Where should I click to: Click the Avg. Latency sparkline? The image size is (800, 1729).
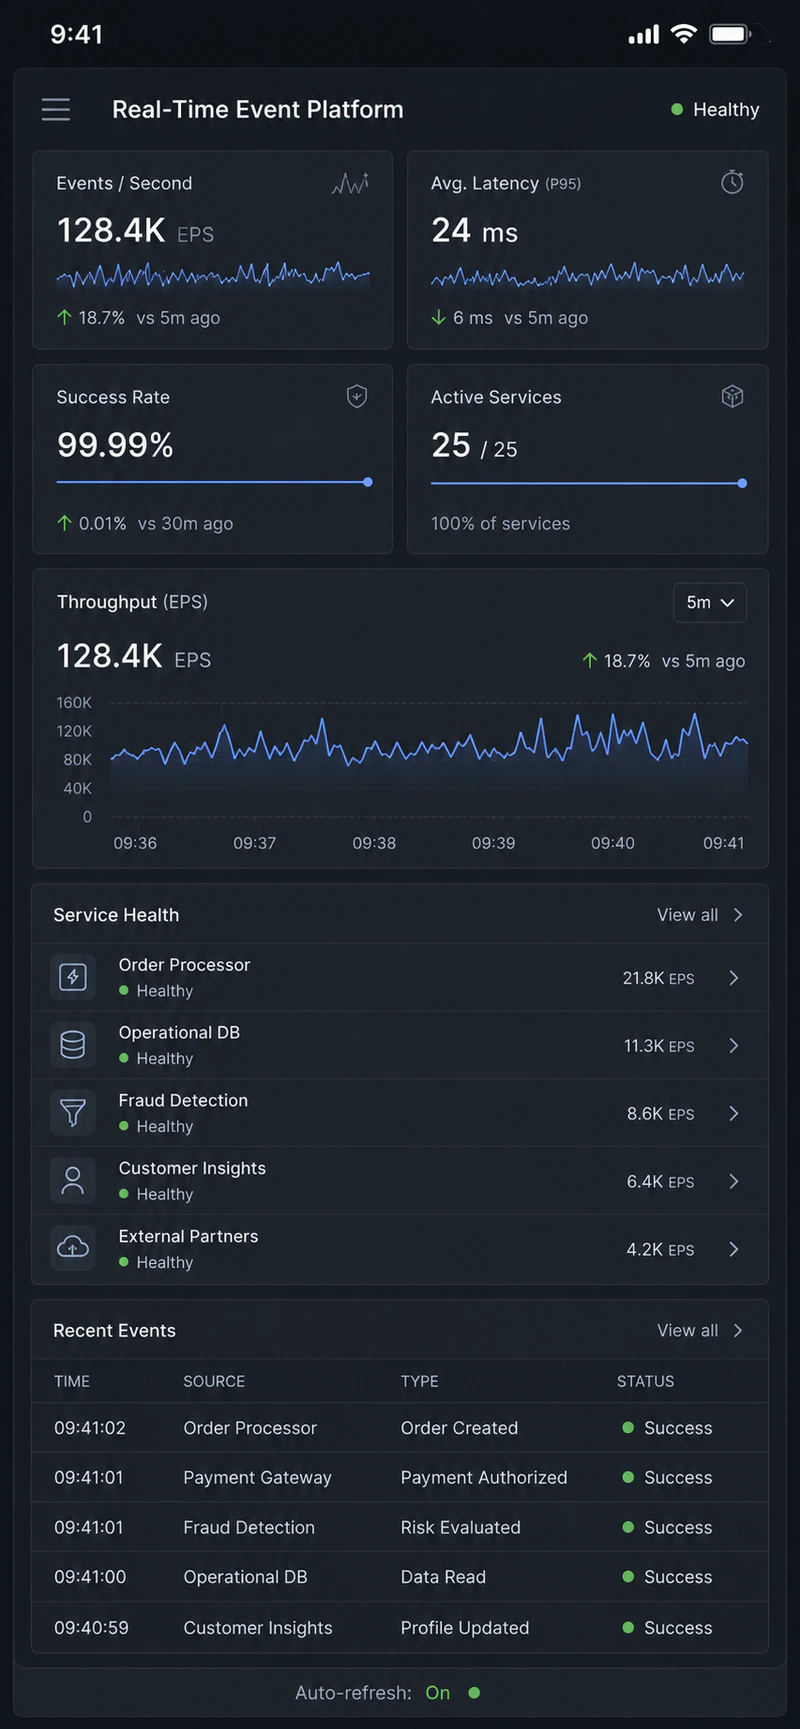coord(588,275)
